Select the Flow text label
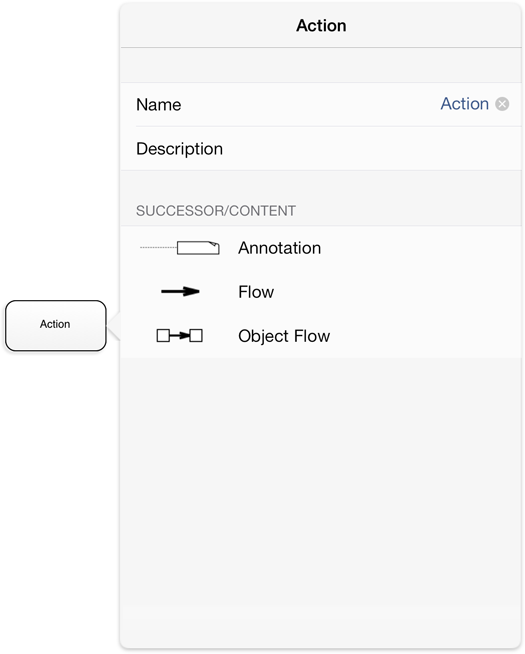Image resolution: width=525 pixels, height=654 pixels. (x=256, y=292)
